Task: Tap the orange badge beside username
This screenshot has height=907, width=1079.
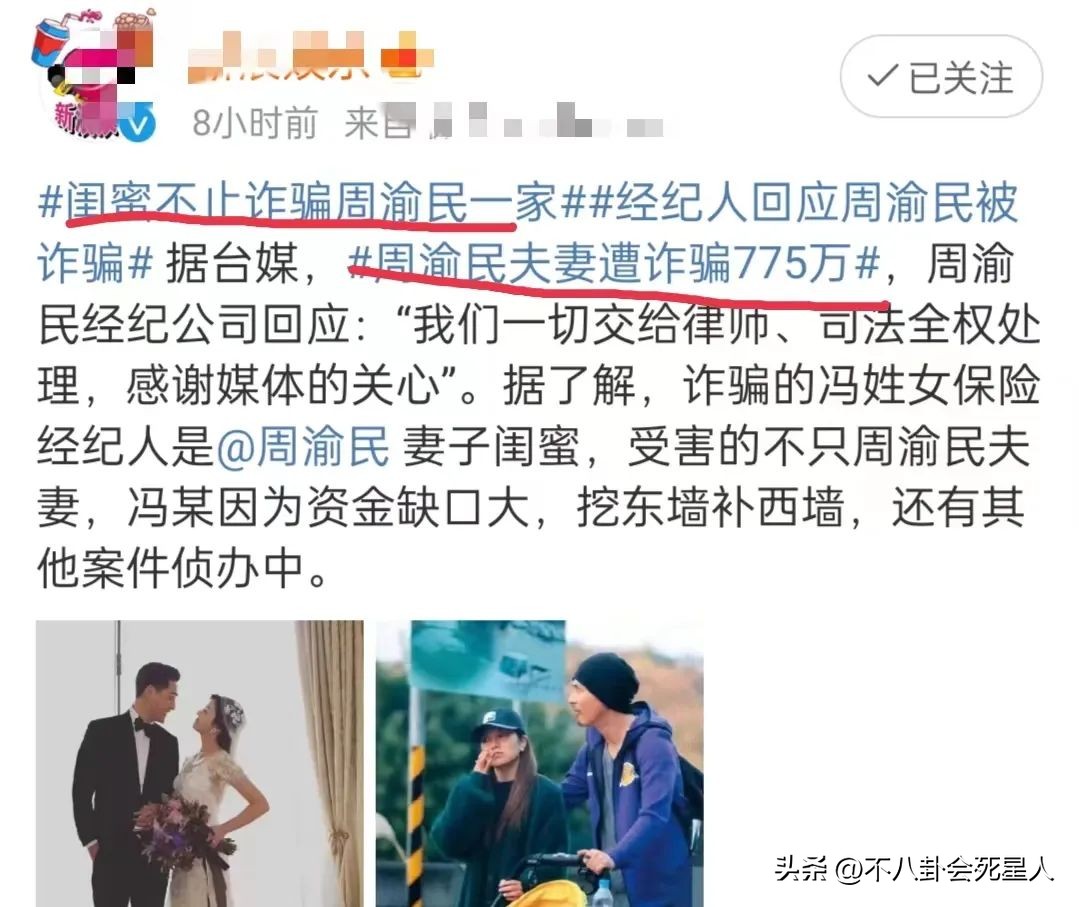Action: (x=407, y=55)
